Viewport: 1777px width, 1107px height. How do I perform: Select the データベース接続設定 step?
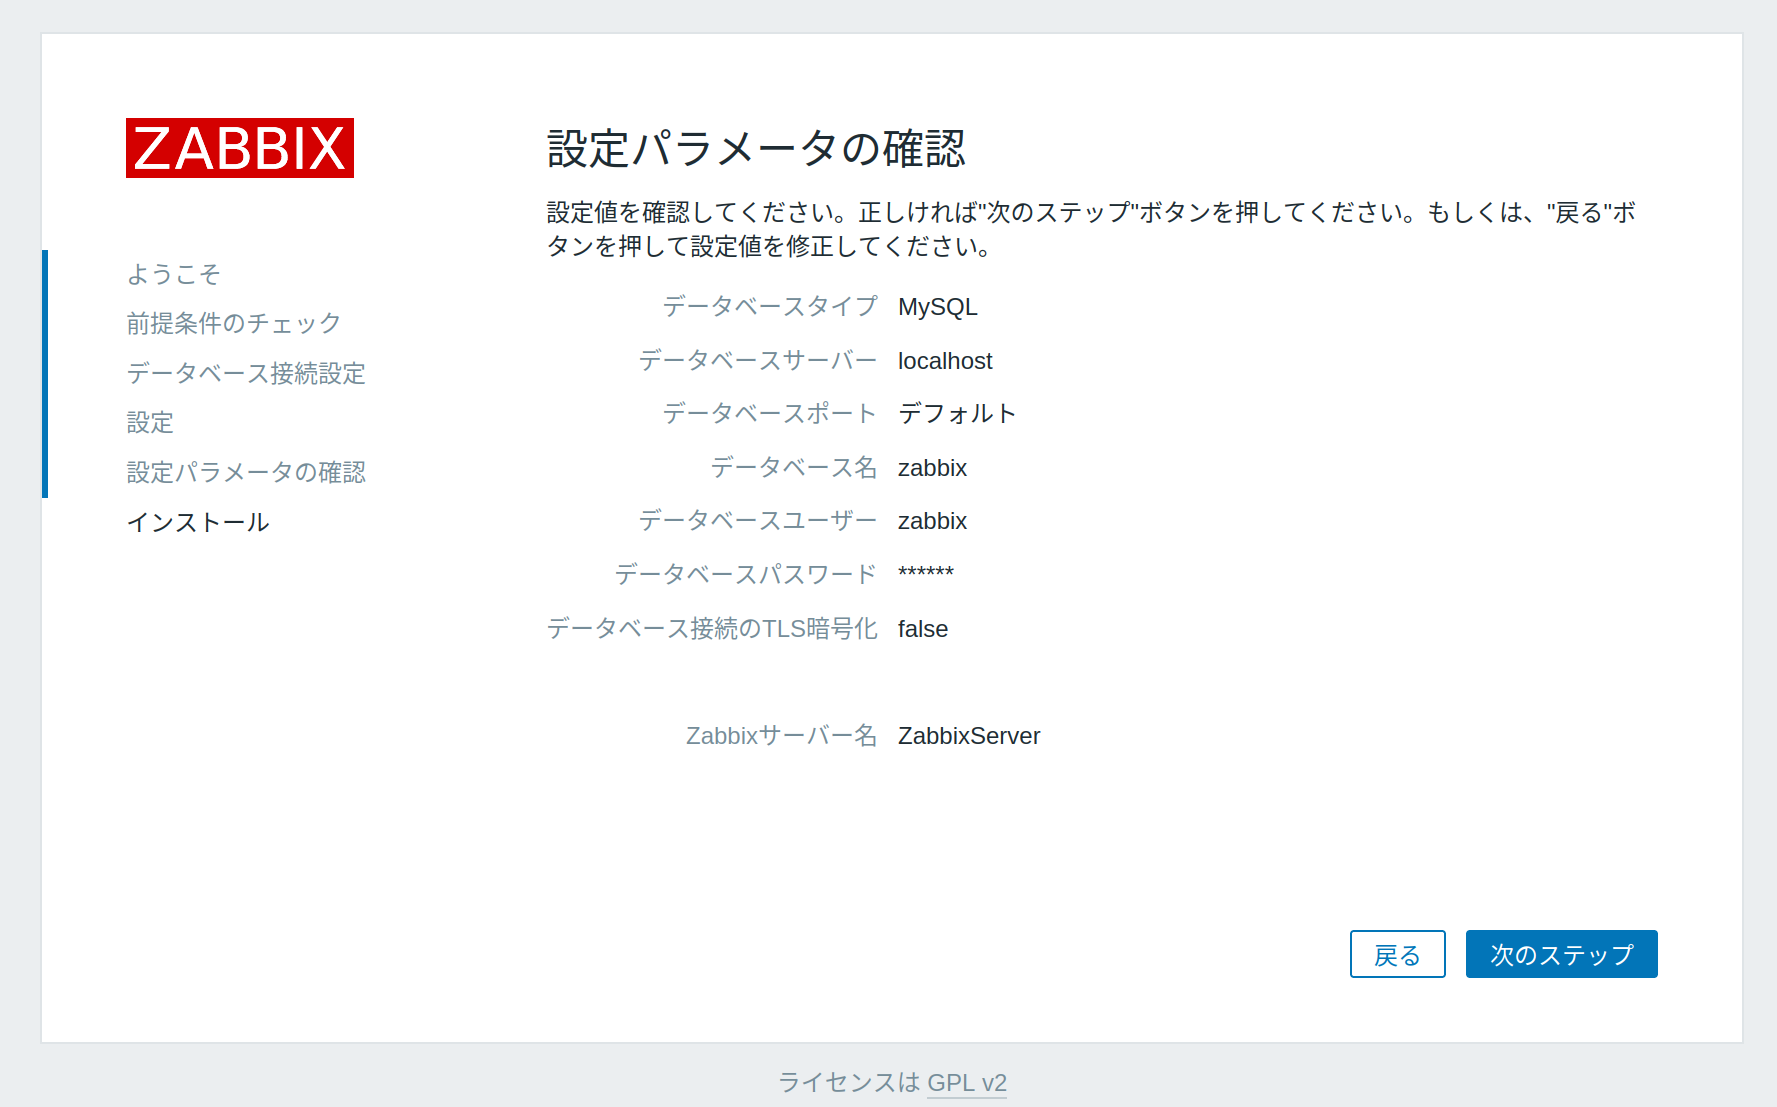[x=246, y=373]
